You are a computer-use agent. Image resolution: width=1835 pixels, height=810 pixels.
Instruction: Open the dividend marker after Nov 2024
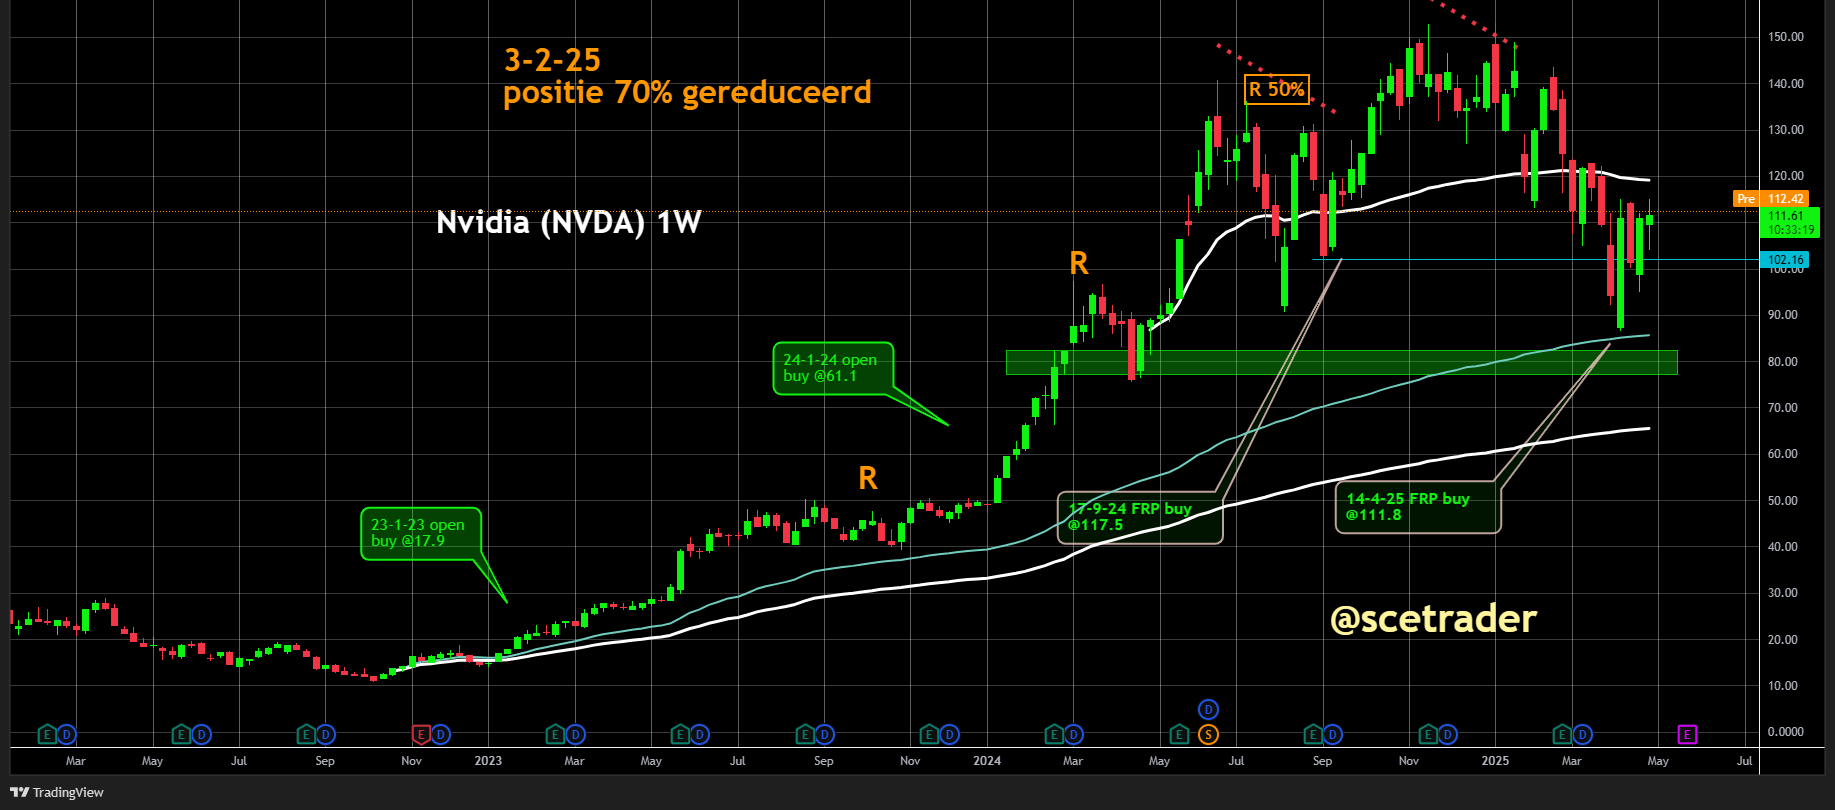tap(1447, 735)
